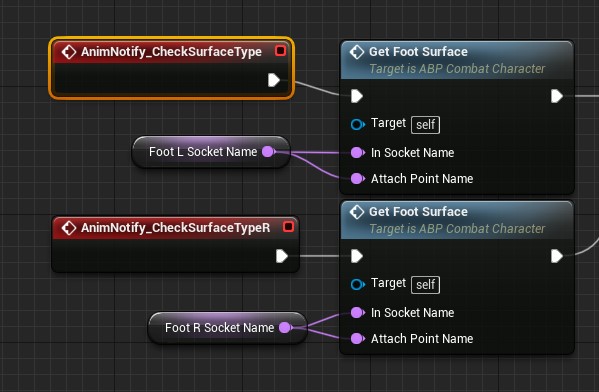Select the Foot R Socket Name variable node
The image size is (599, 392).
(227, 327)
